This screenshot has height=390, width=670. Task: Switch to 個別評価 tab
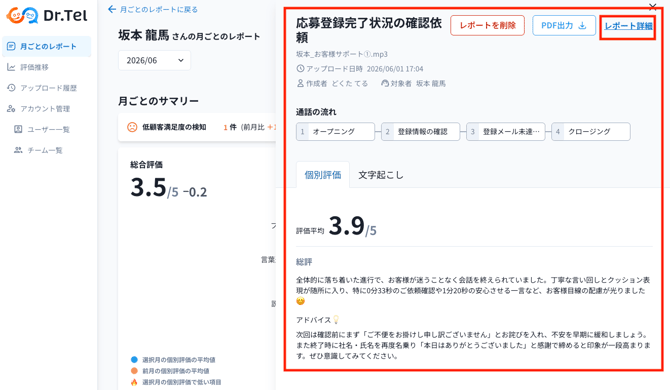point(323,175)
